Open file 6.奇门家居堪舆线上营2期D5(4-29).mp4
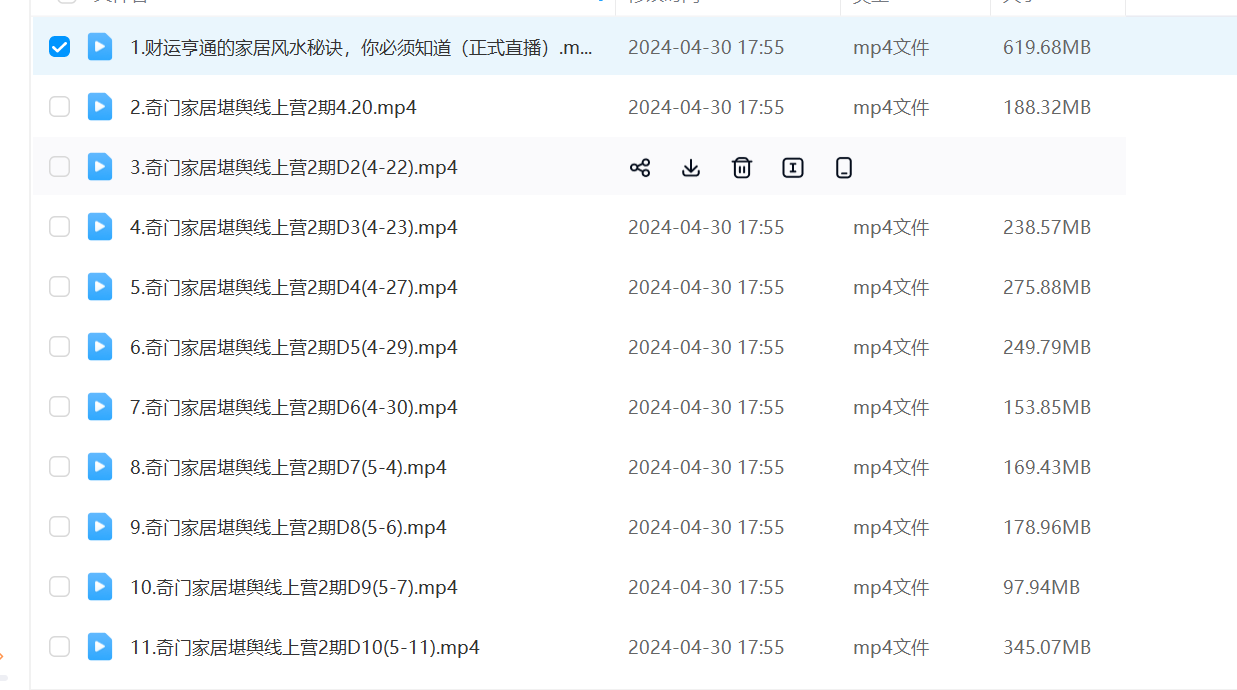 tap(293, 347)
